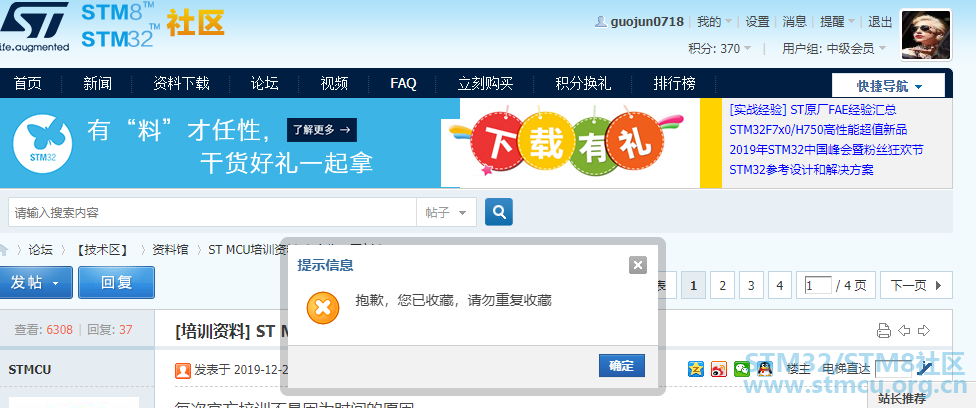976x408 pixels.
Task: Focus the 电梯直达 floor input
Action: [894, 369]
